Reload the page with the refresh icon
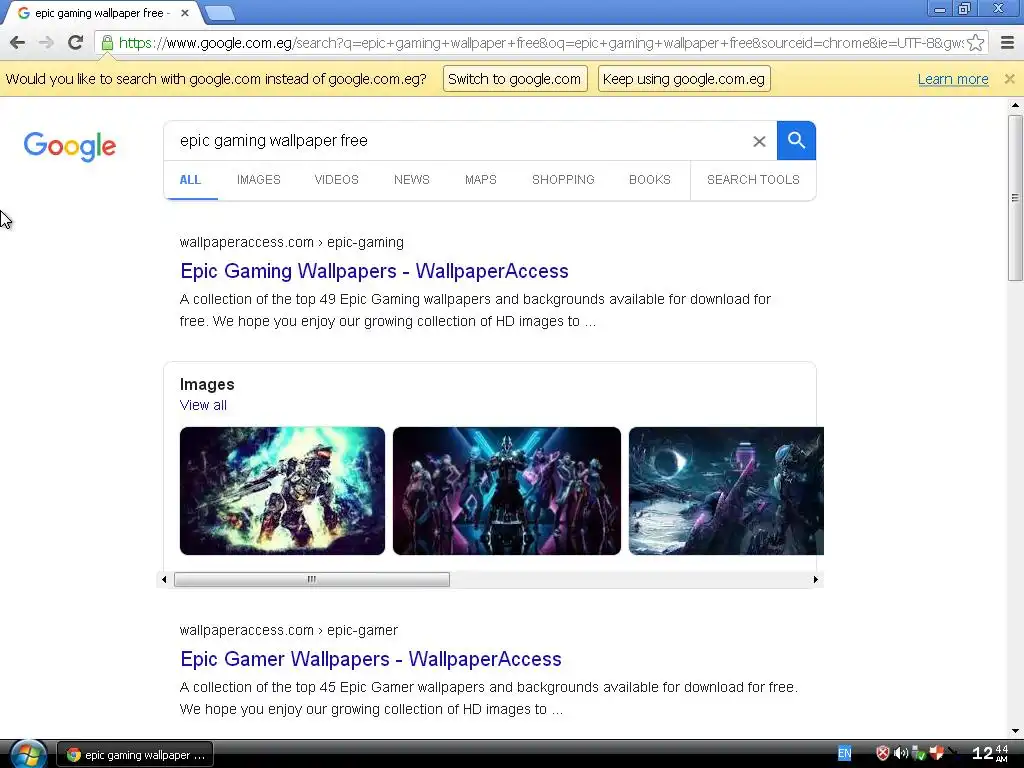 75,43
